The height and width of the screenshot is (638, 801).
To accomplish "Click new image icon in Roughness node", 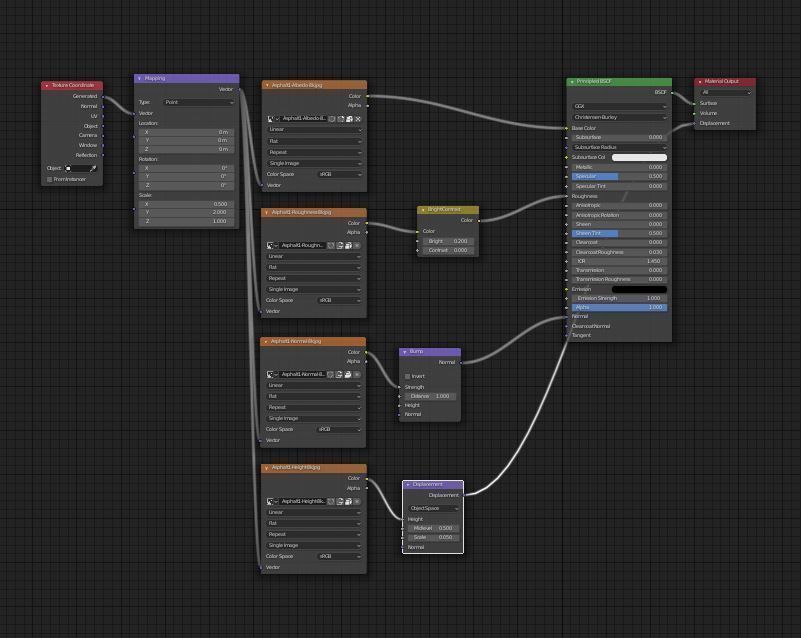I will click(340, 246).
